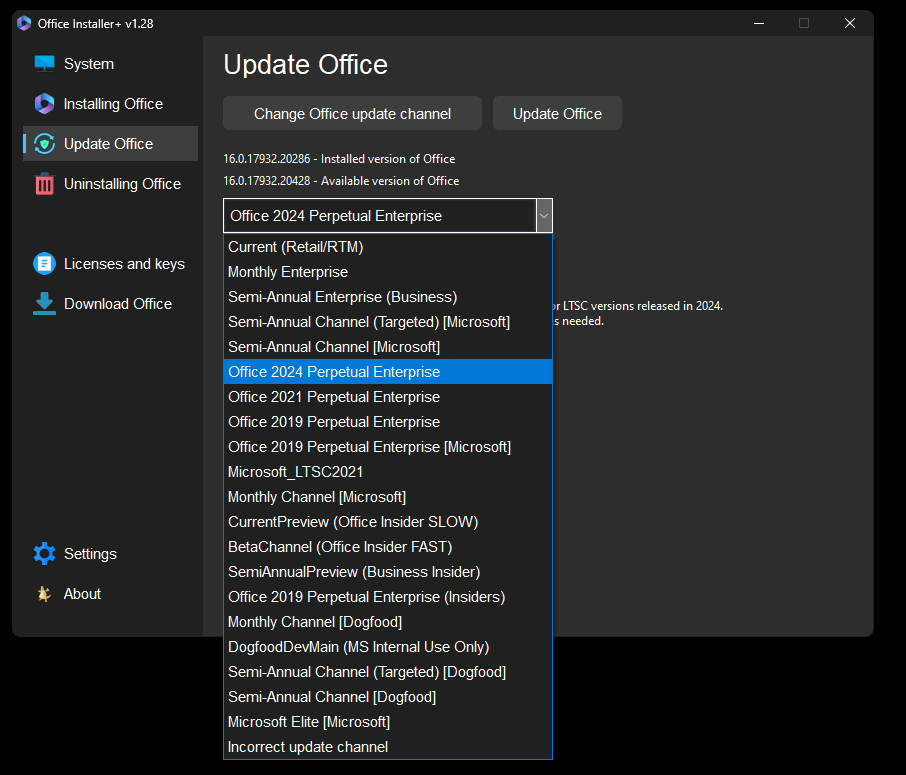This screenshot has height=775, width=906.
Task: Click the channel combo box field
Action: point(388,216)
